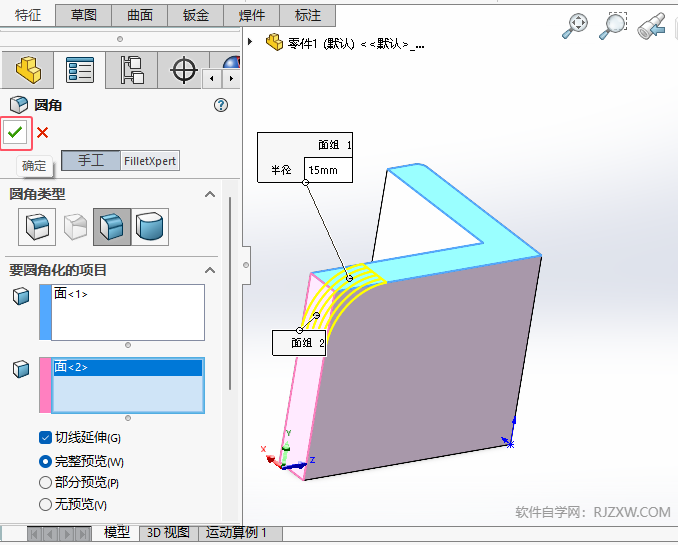
Task: Click face set 2 cube icon
Action: (21, 369)
